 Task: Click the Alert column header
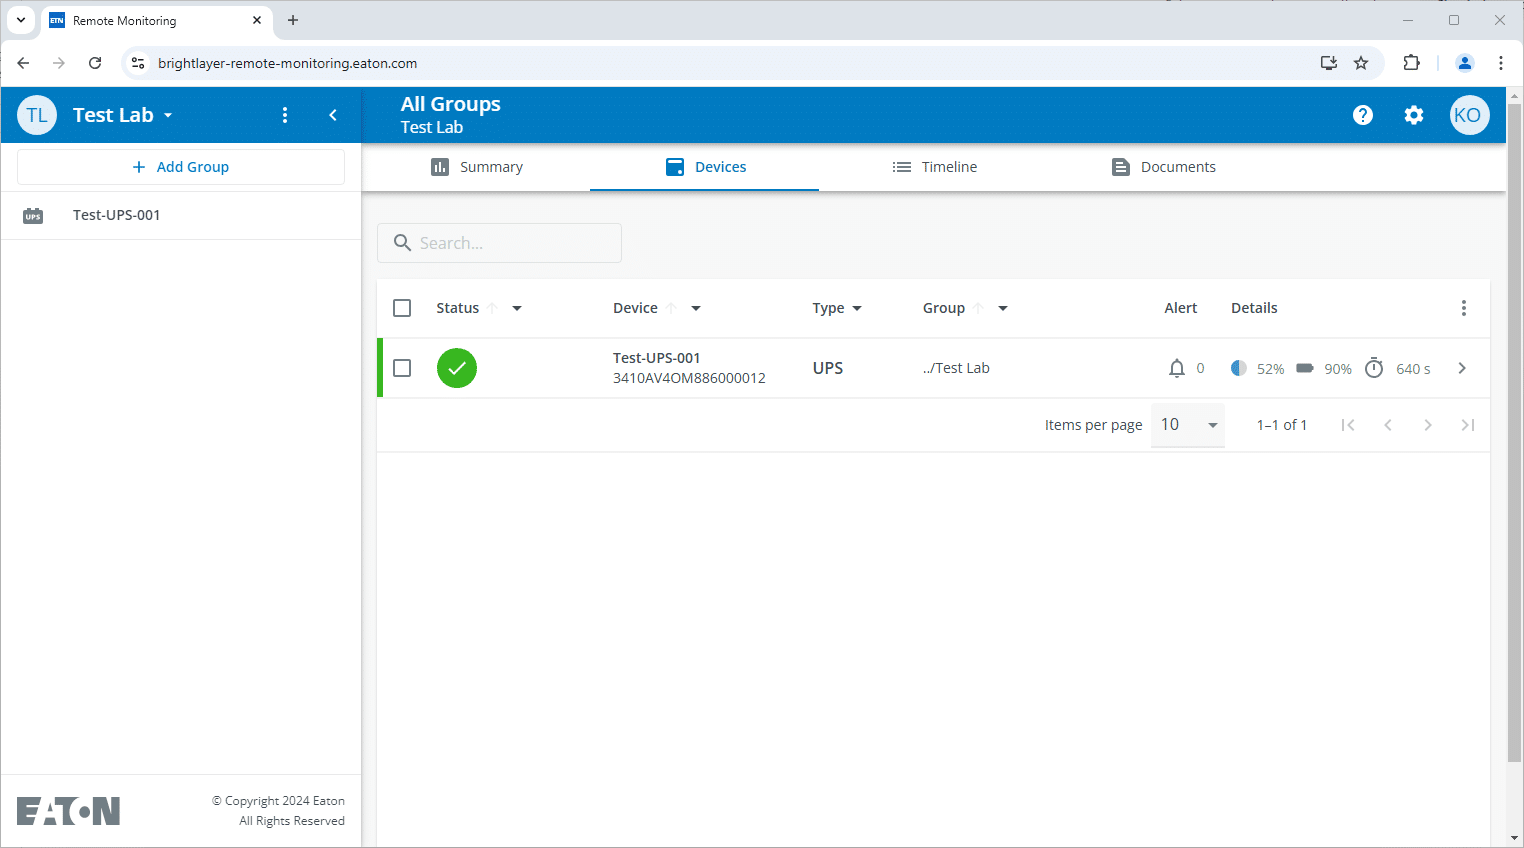click(1180, 308)
